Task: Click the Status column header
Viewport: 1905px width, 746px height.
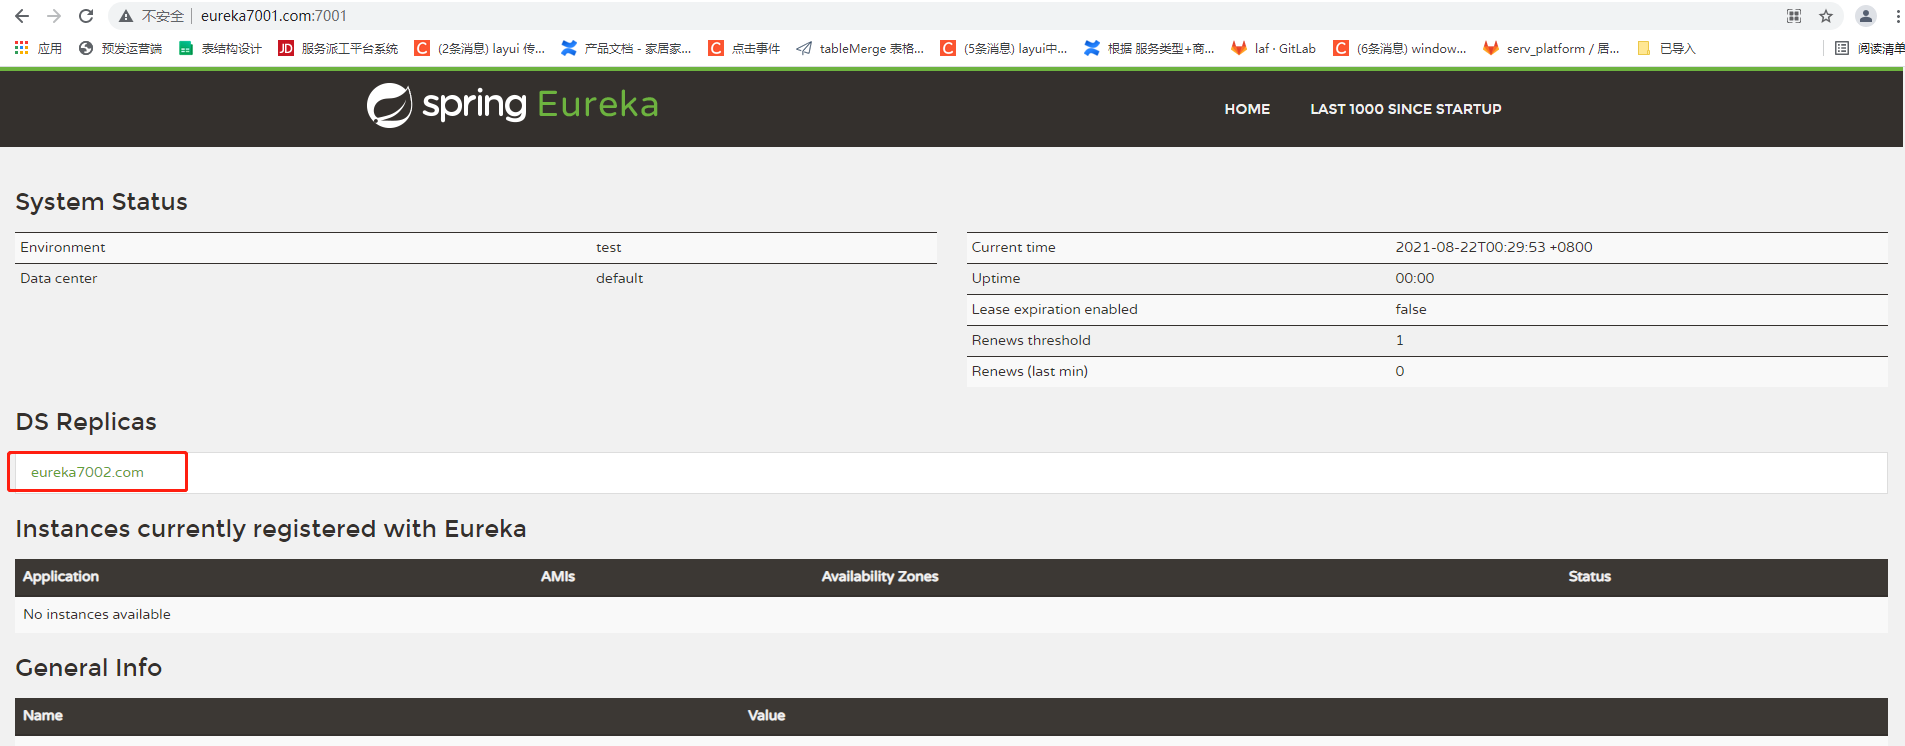Action: (x=1589, y=576)
